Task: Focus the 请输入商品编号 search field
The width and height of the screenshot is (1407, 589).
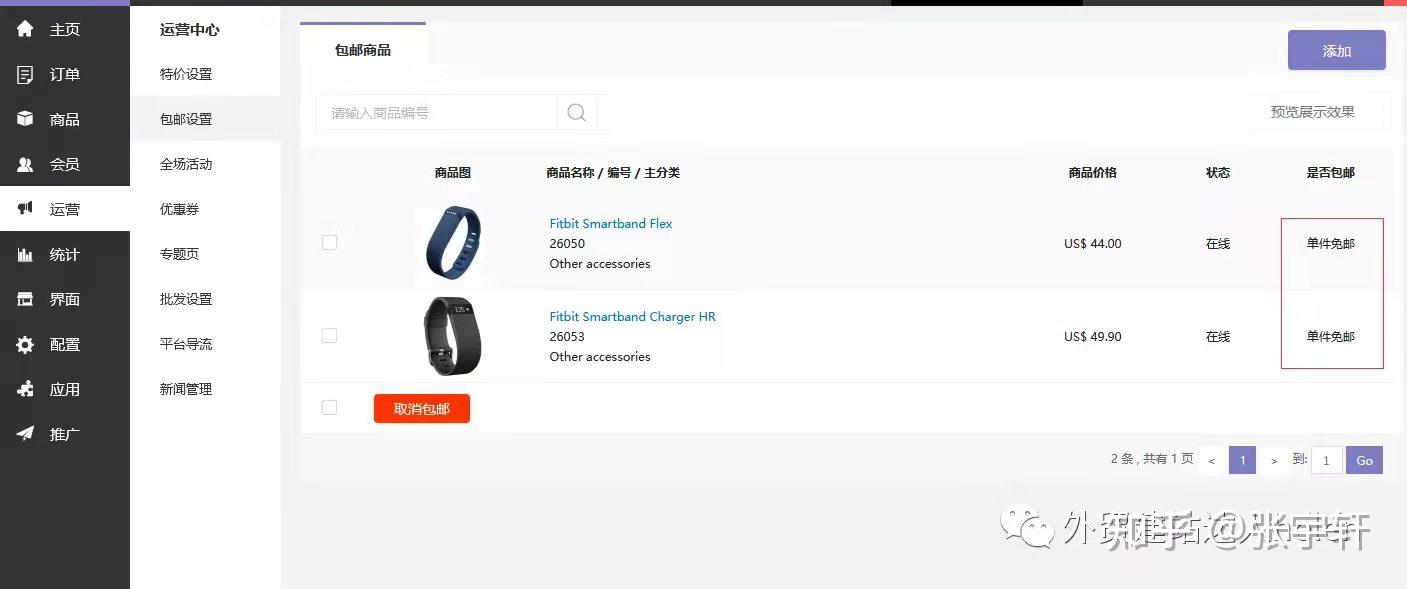Action: pos(436,113)
